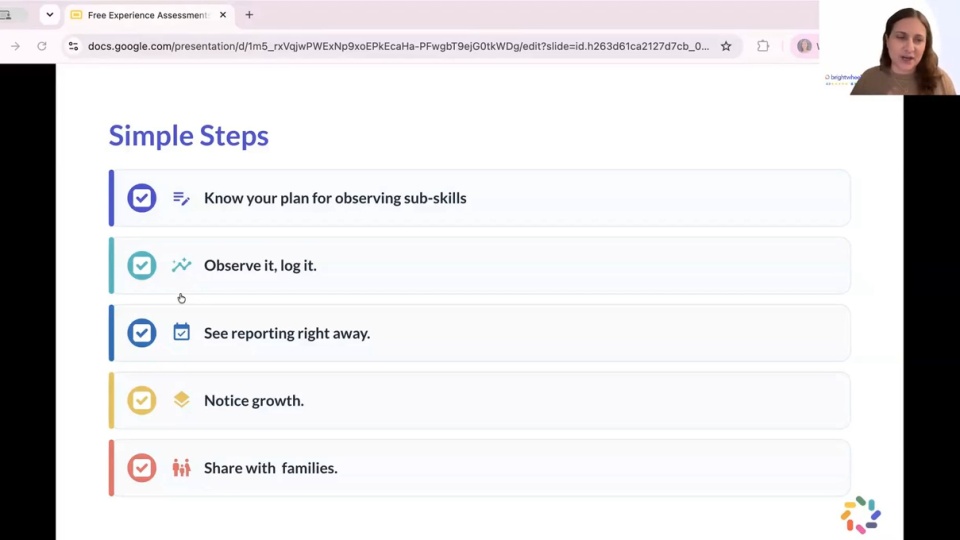
Task: Click the presenter webcam video thumbnail
Action: [x=890, y=48]
